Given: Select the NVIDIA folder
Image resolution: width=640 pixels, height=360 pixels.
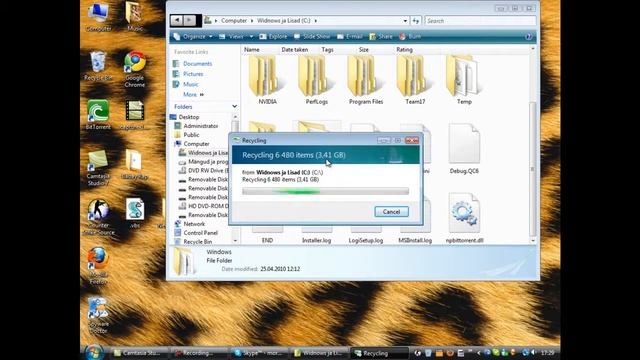Looking at the screenshot, I should (x=267, y=81).
